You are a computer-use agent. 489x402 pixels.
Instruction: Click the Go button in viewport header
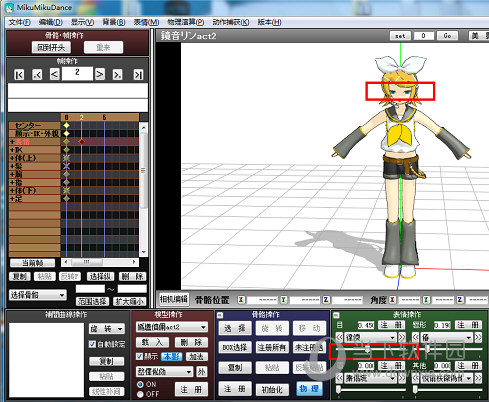pos(447,36)
